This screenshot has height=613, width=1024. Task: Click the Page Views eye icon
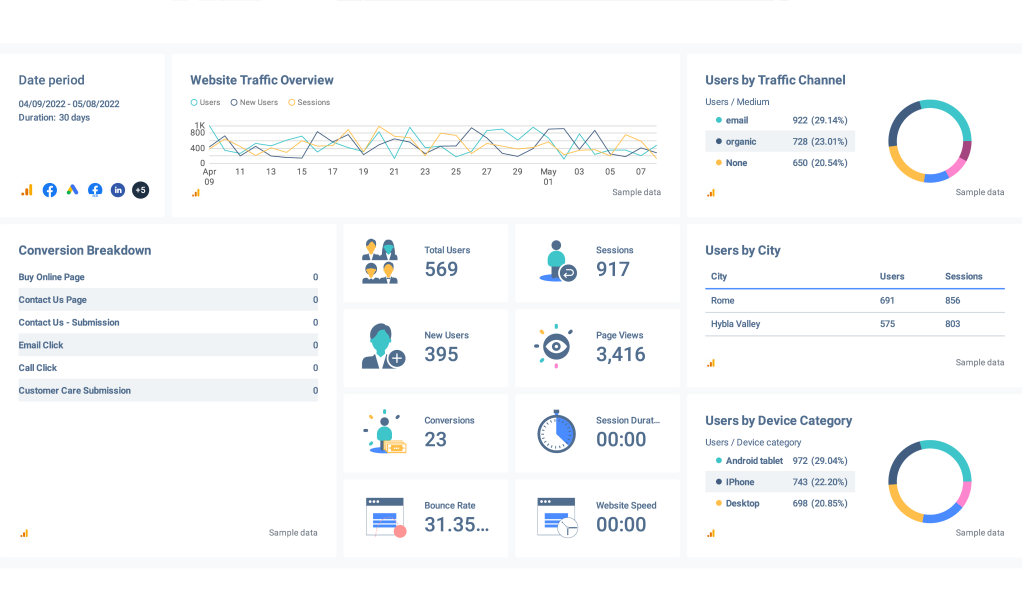pos(552,346)
